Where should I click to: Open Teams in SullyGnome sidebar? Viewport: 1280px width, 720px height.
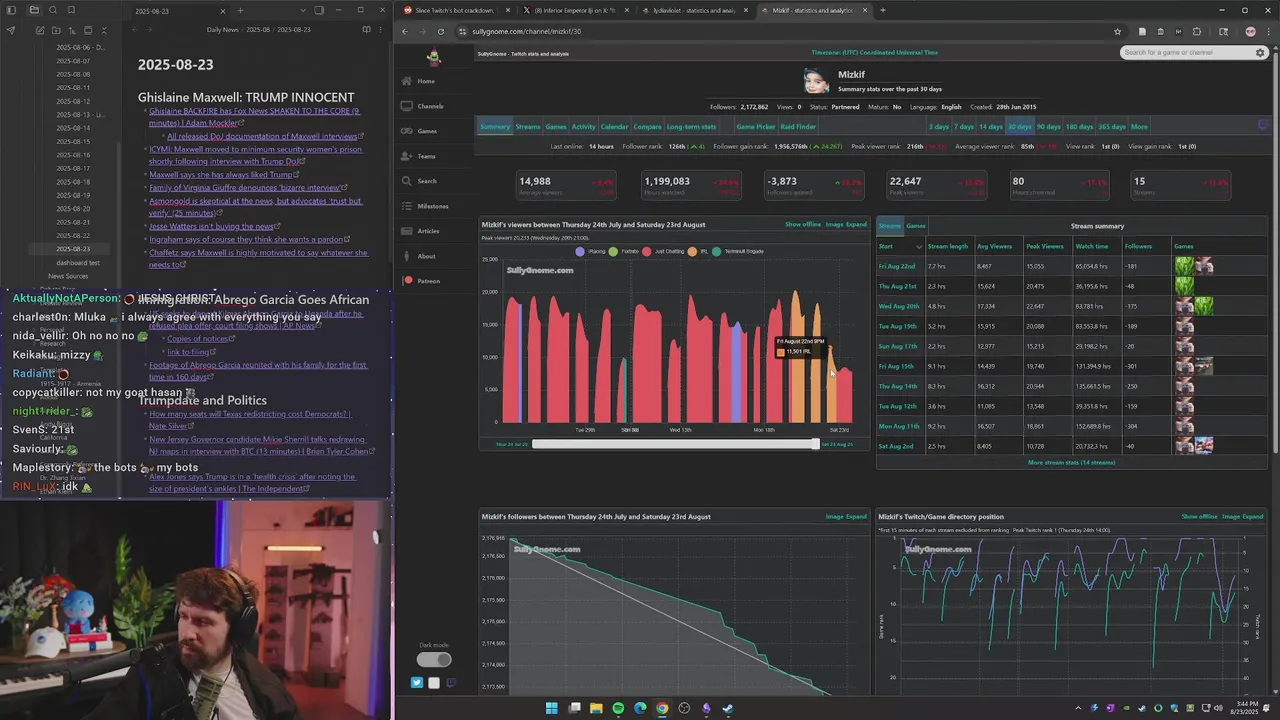(426, 156)
